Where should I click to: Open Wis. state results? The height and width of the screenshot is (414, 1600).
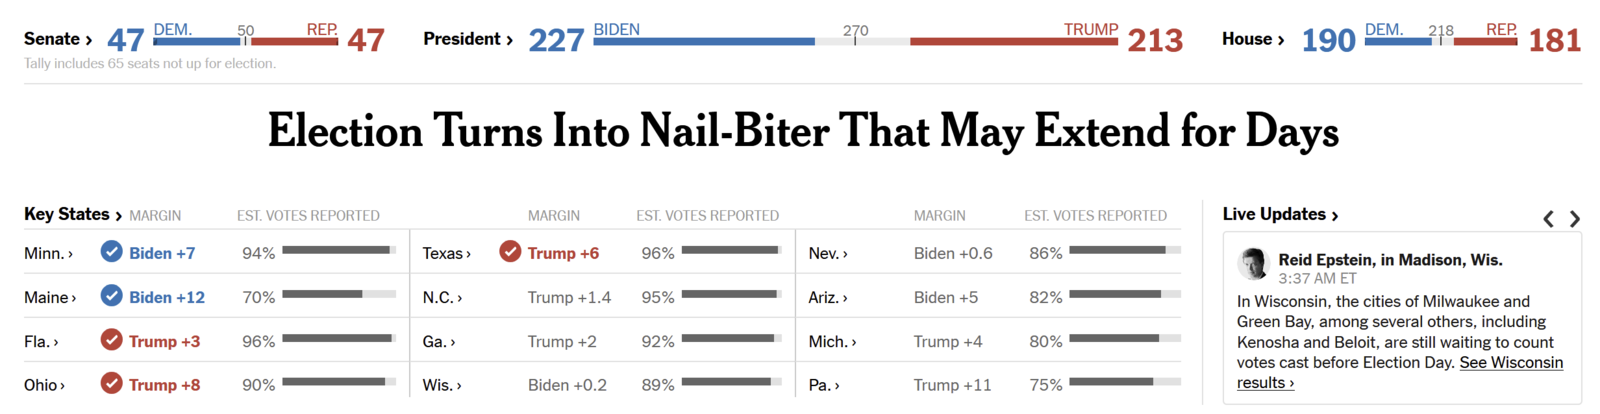click(x=442, y=385)
